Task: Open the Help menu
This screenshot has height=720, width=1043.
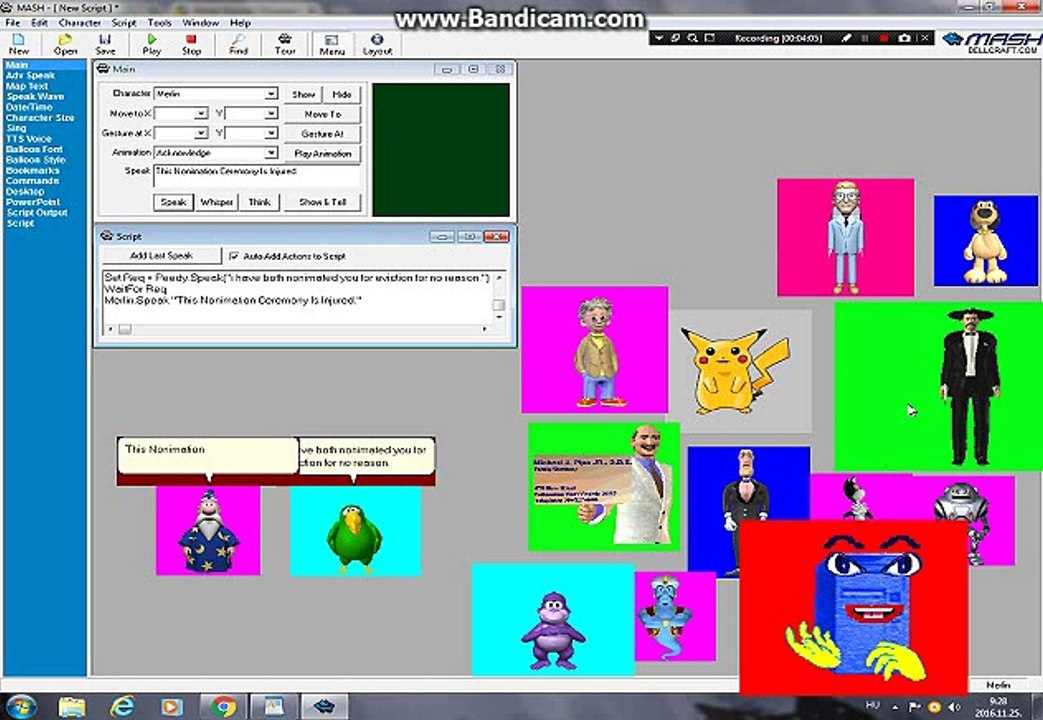Action: 240,23
